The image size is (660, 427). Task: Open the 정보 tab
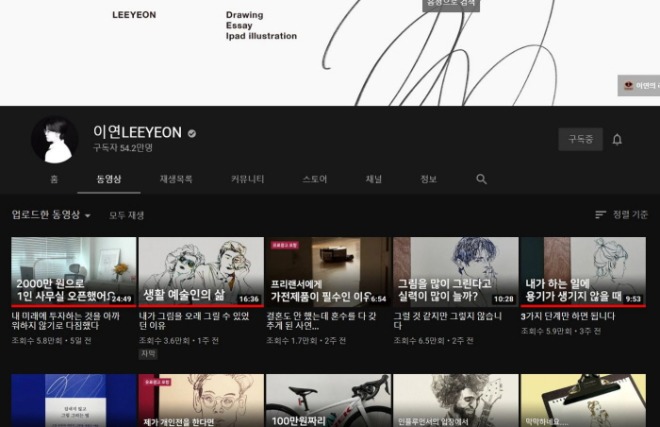tap(428, 179)
